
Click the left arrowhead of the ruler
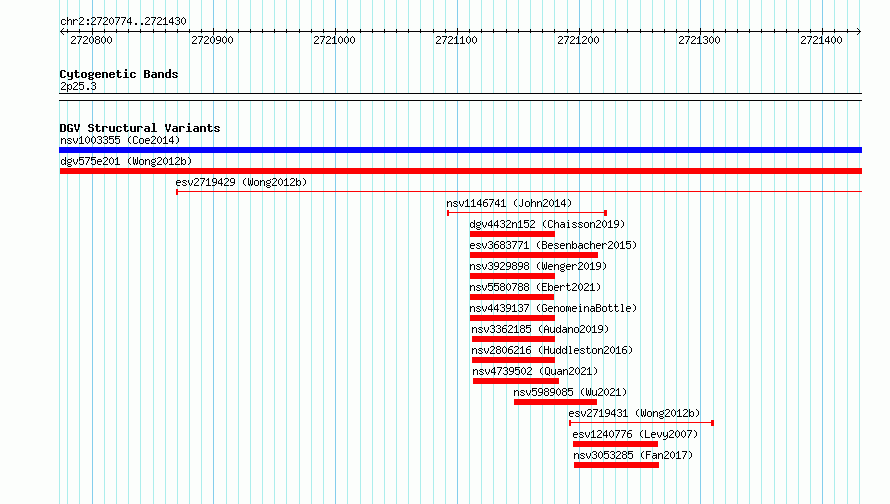click(62, 31)
